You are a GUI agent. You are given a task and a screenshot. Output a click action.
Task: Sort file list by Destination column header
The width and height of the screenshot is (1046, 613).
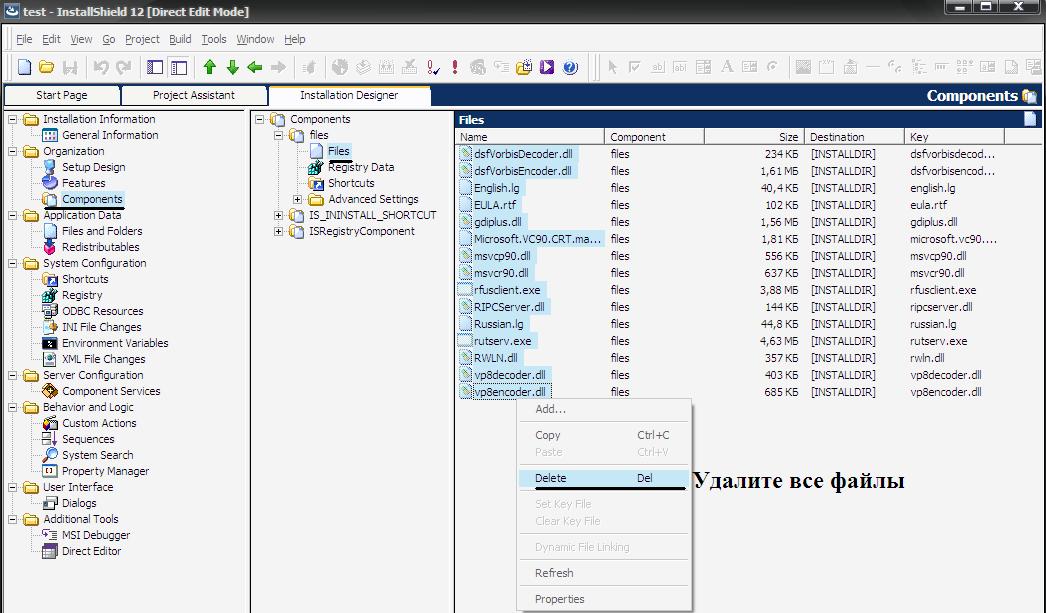pos(855,137)
